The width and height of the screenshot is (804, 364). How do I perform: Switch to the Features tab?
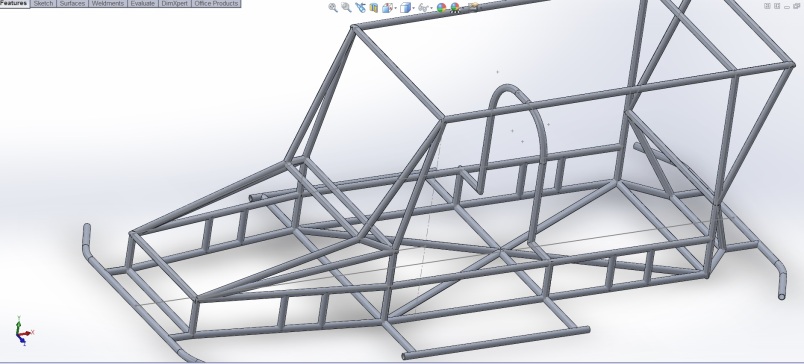14,4
